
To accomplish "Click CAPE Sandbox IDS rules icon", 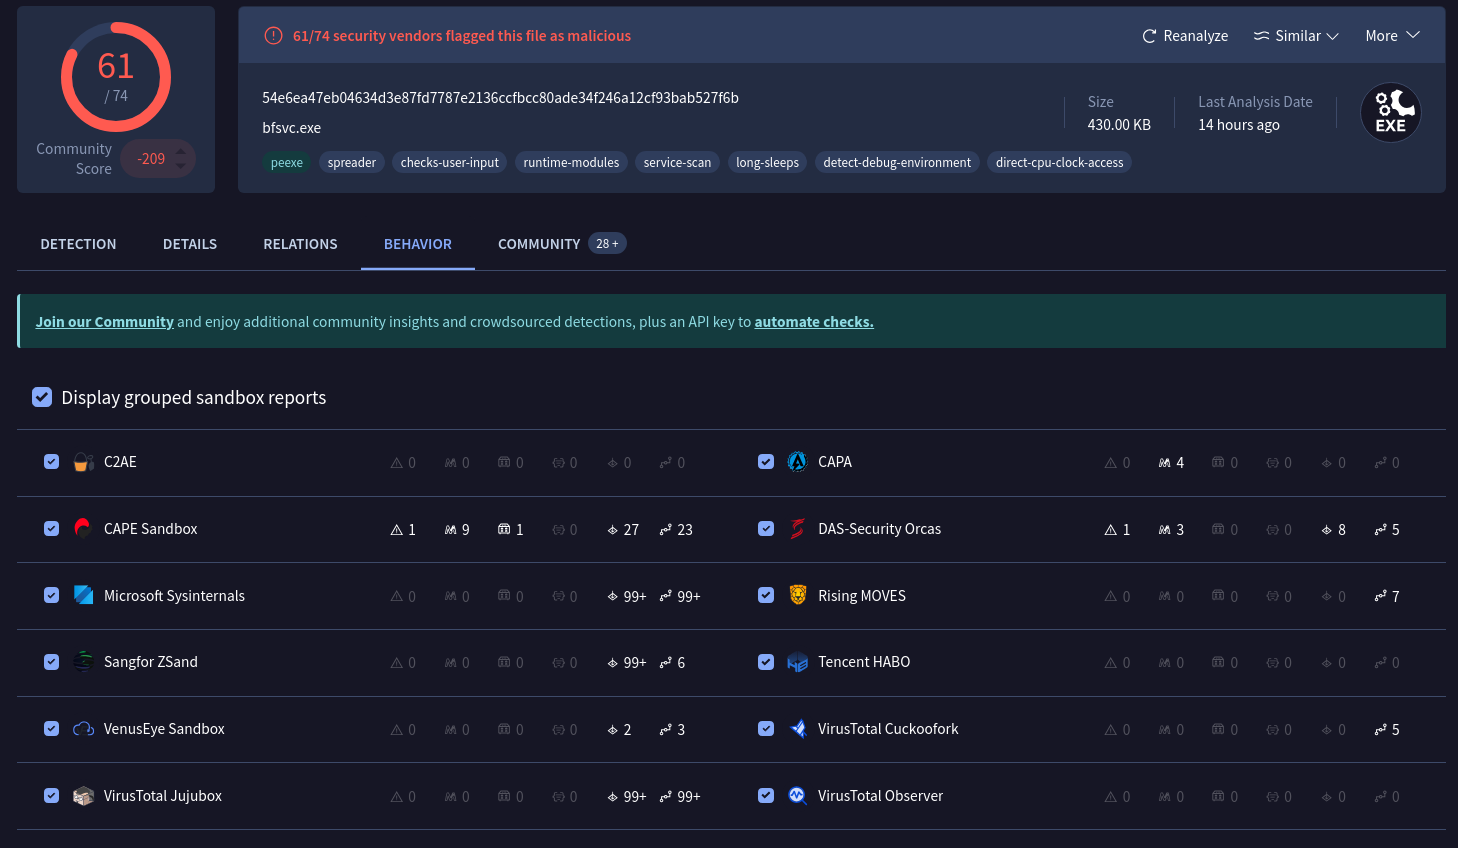I will click(x=504, y=529).
